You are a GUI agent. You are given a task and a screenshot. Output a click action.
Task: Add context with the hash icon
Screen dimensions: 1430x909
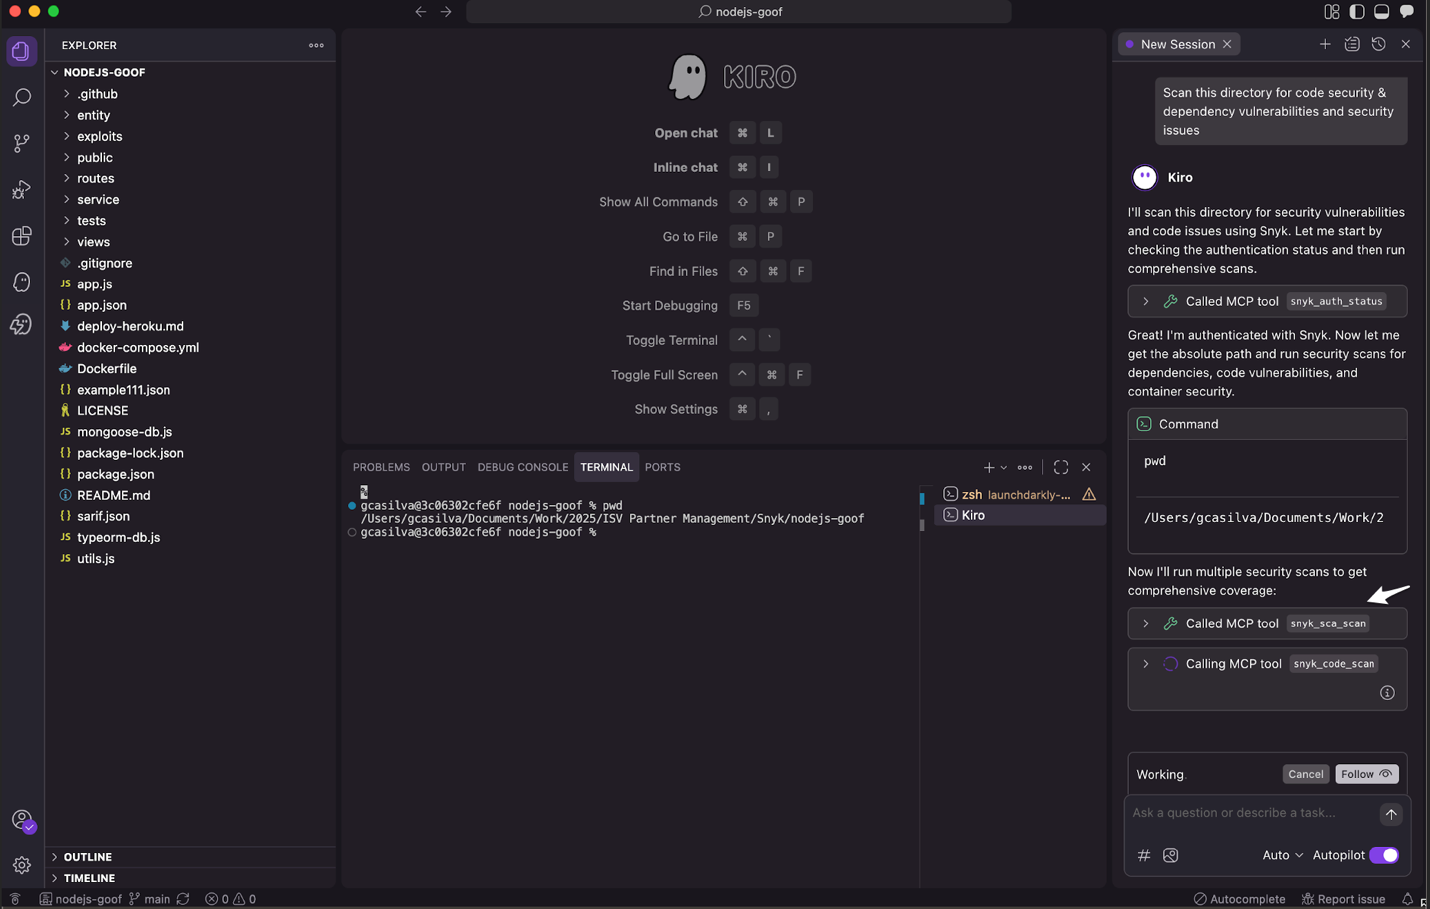click(x=1144, y=855)
